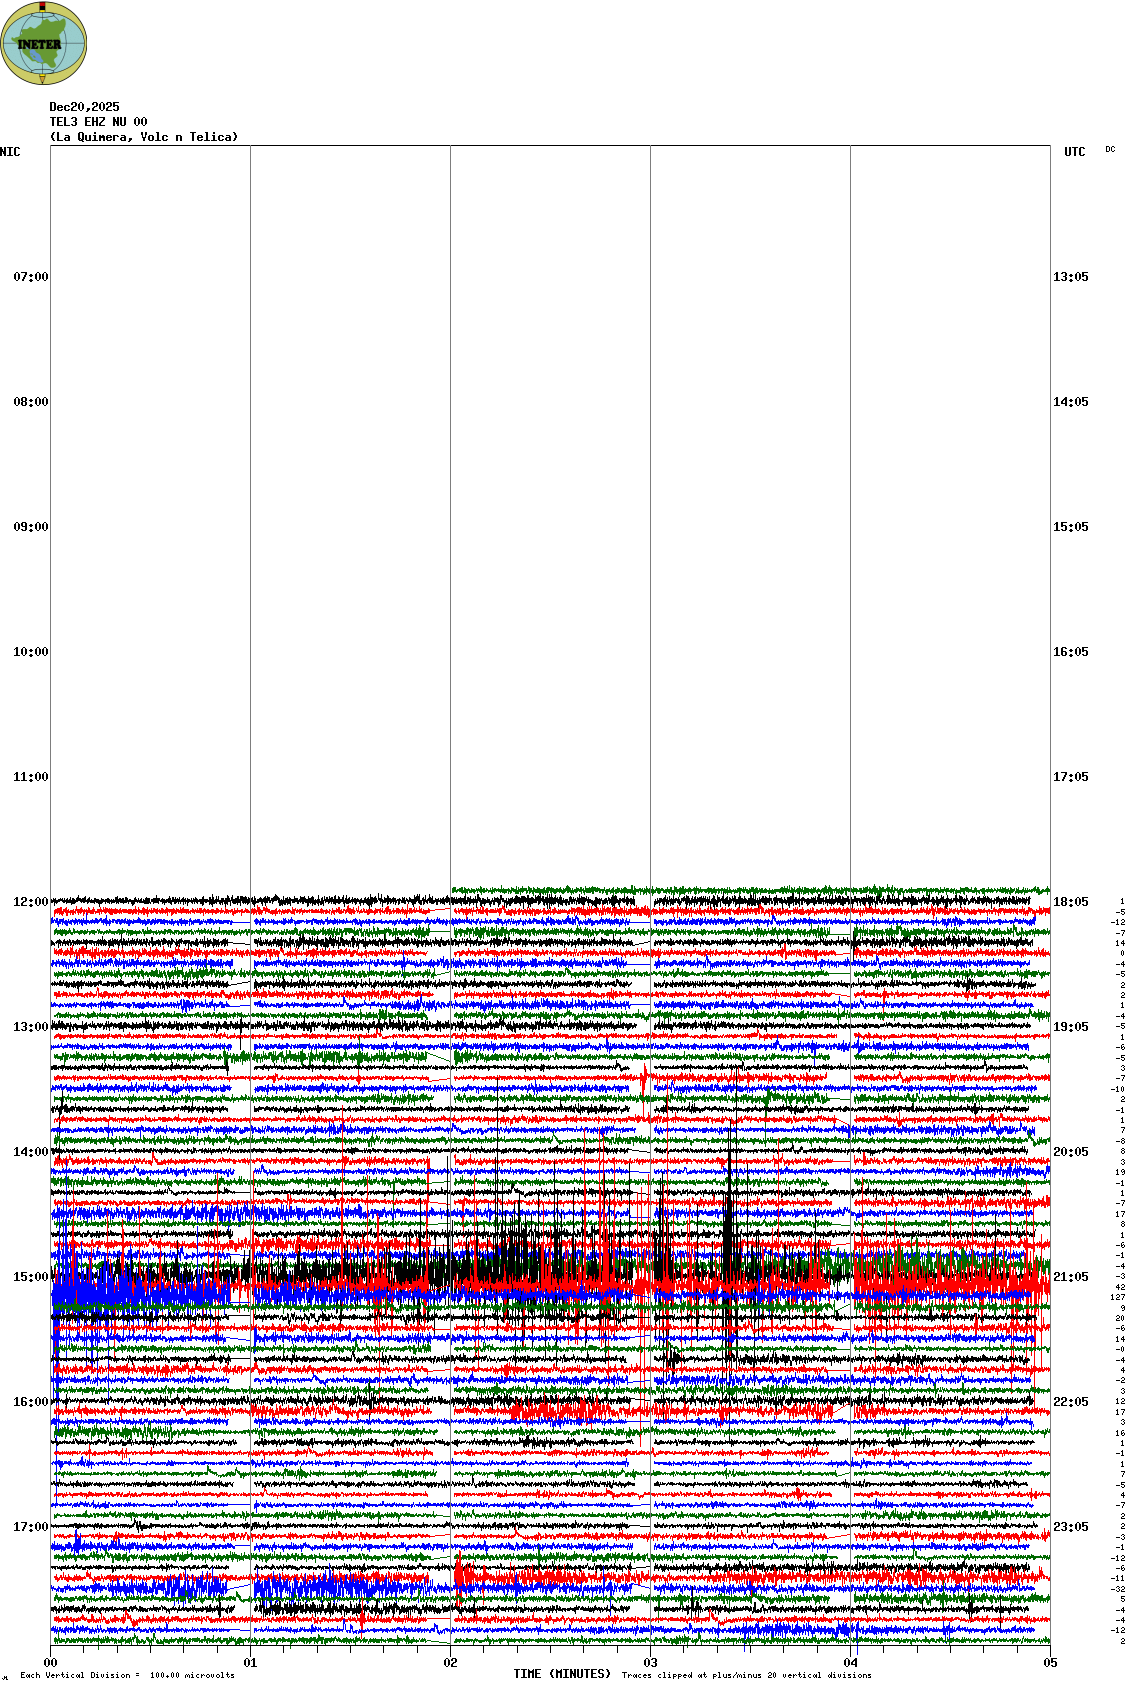The height and width of the screenshot is (1689, 1130).
Task: Click the 18:05 UTC time label
Action: click(x=1070, y=902)
